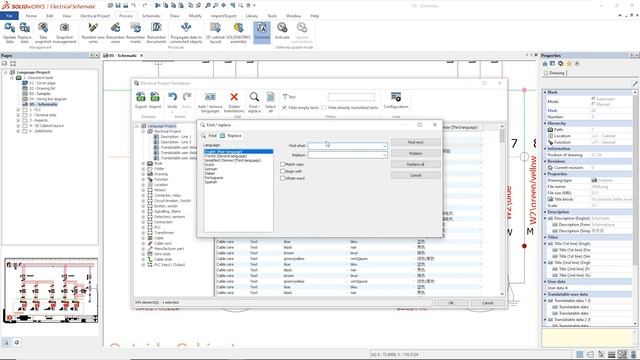The width and height of the screenshot is (640, 360).
Task: Collapse the Mark section in Properties
Action: click(545, 92)
